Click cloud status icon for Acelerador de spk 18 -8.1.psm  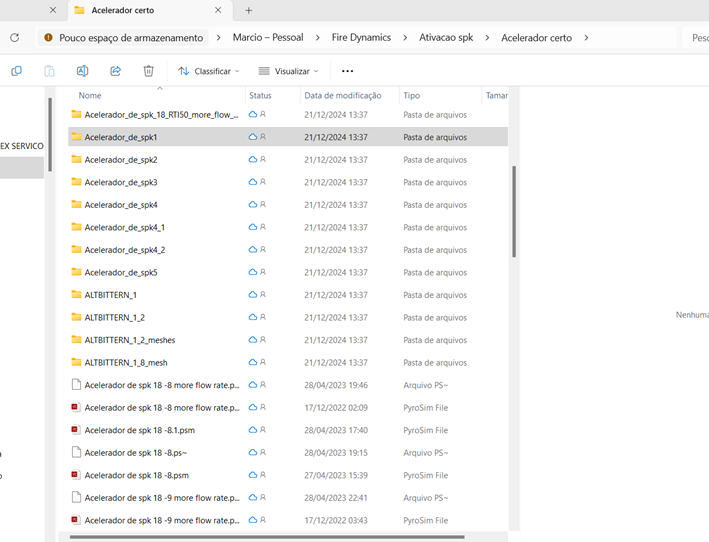(253, 429)
